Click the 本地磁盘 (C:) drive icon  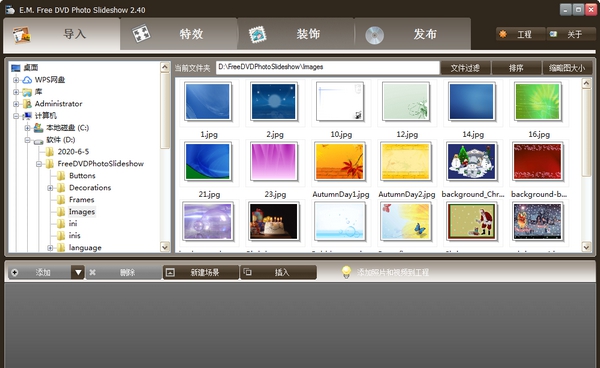click(x=39, y=127)
